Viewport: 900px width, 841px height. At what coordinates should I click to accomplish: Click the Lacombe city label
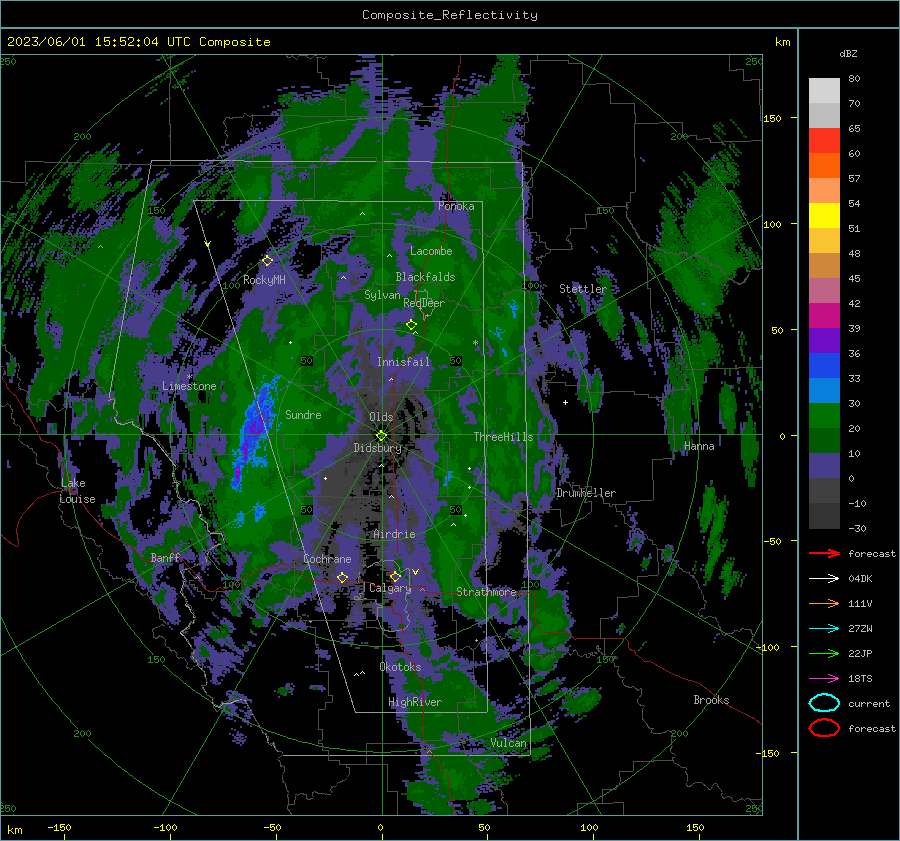point(431,251)
